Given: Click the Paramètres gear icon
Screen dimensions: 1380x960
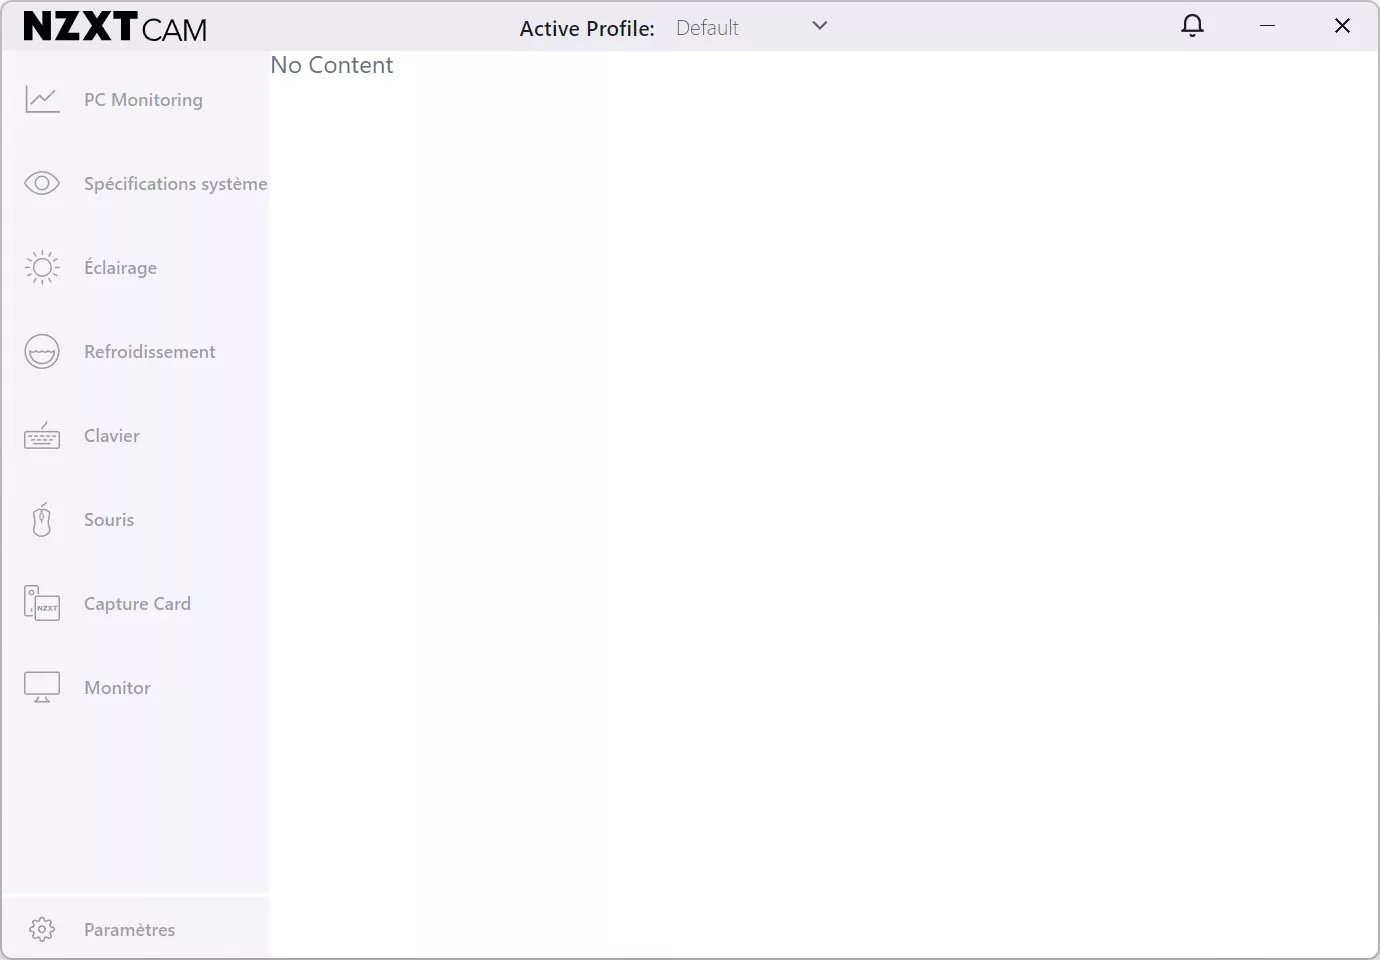Looking at the screenshot, I should point(42,930).
